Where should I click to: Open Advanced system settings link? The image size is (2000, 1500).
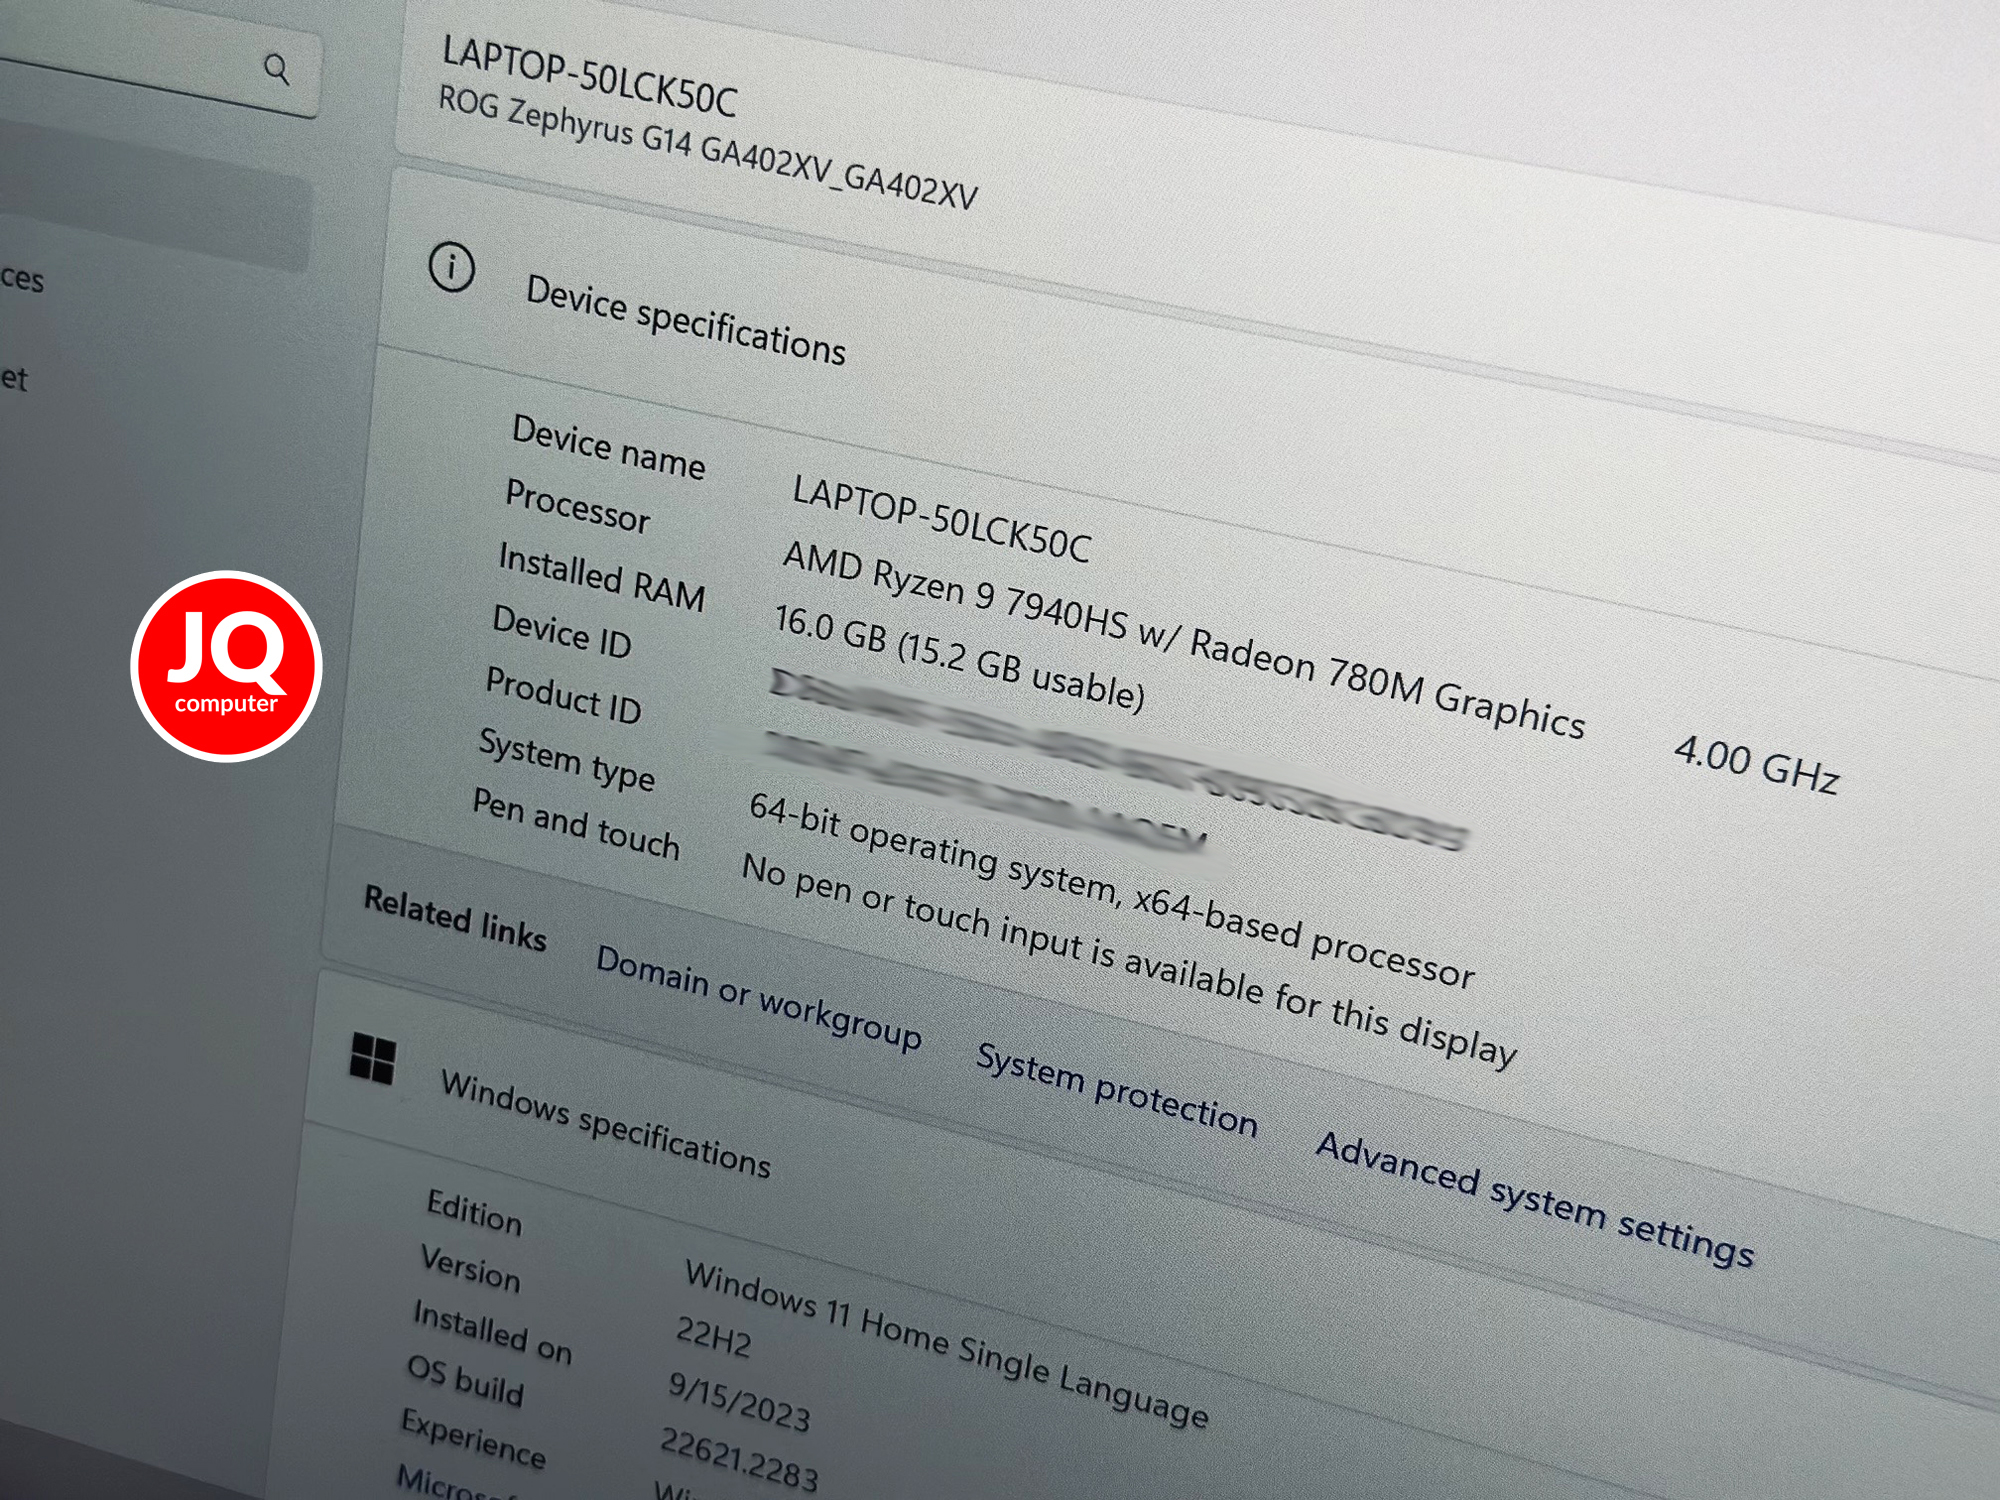1535,1199
